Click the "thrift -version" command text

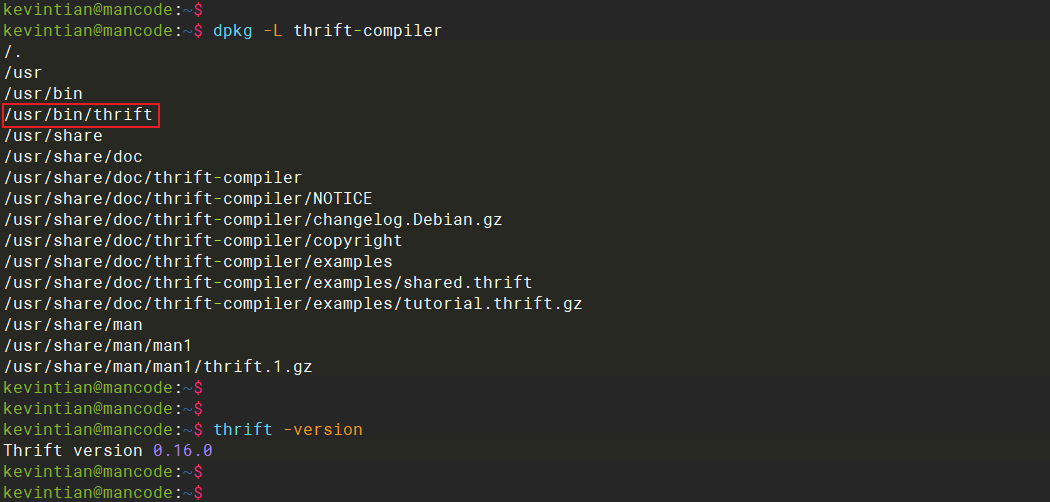[x=288, y=429]
